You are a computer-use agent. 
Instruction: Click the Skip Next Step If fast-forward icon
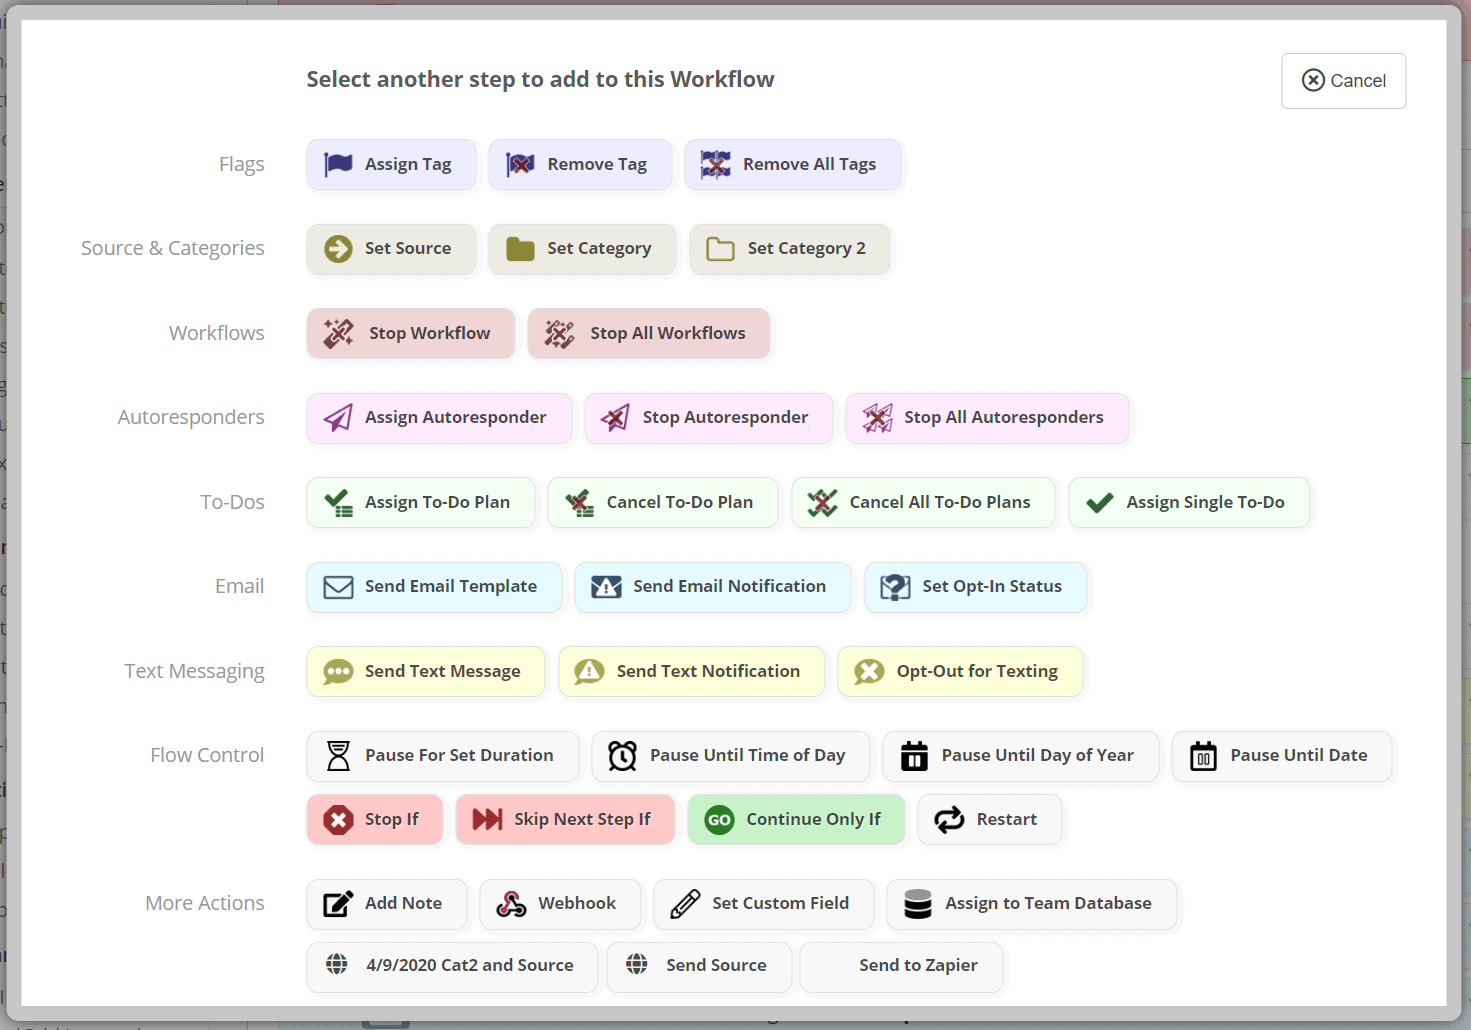tap(487, 820)
